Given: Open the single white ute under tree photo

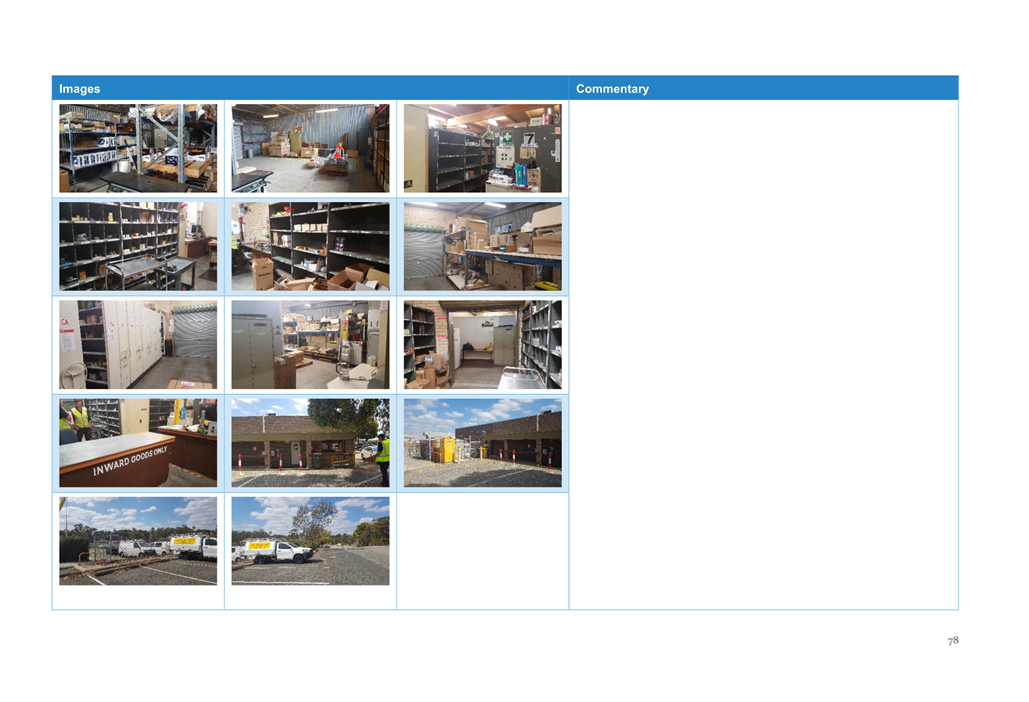Looking at the screenshot, I should point(310,537).
